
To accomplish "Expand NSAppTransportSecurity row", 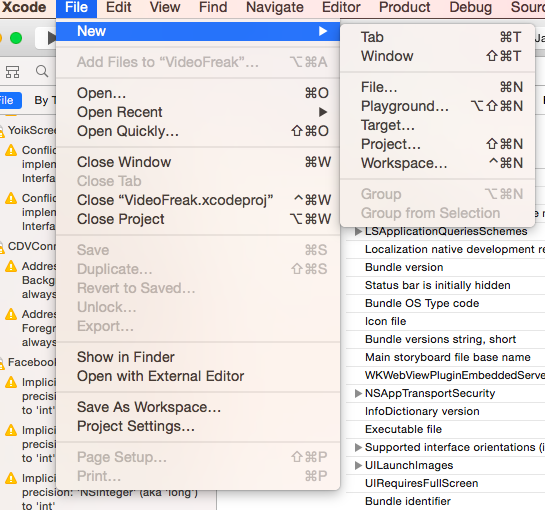I will (x=358, y=393).
